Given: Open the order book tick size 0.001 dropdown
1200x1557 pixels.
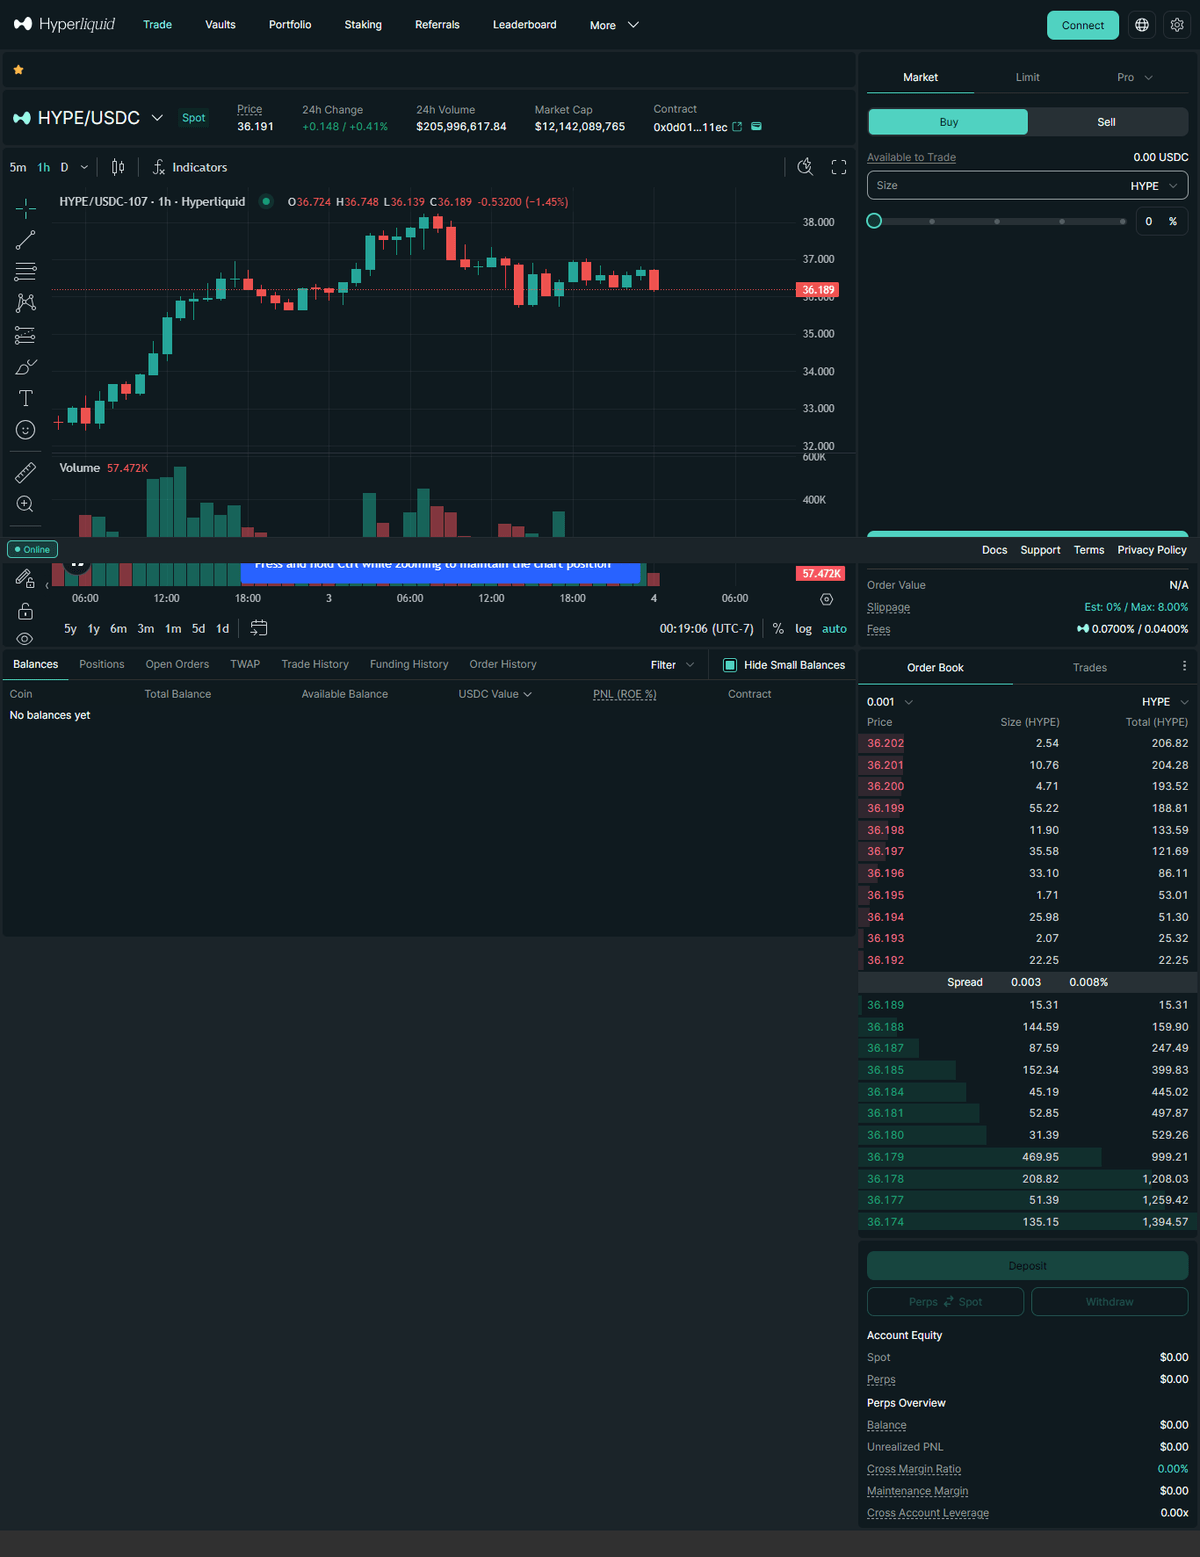Looking at the screenshot, I should click(890, 702).
